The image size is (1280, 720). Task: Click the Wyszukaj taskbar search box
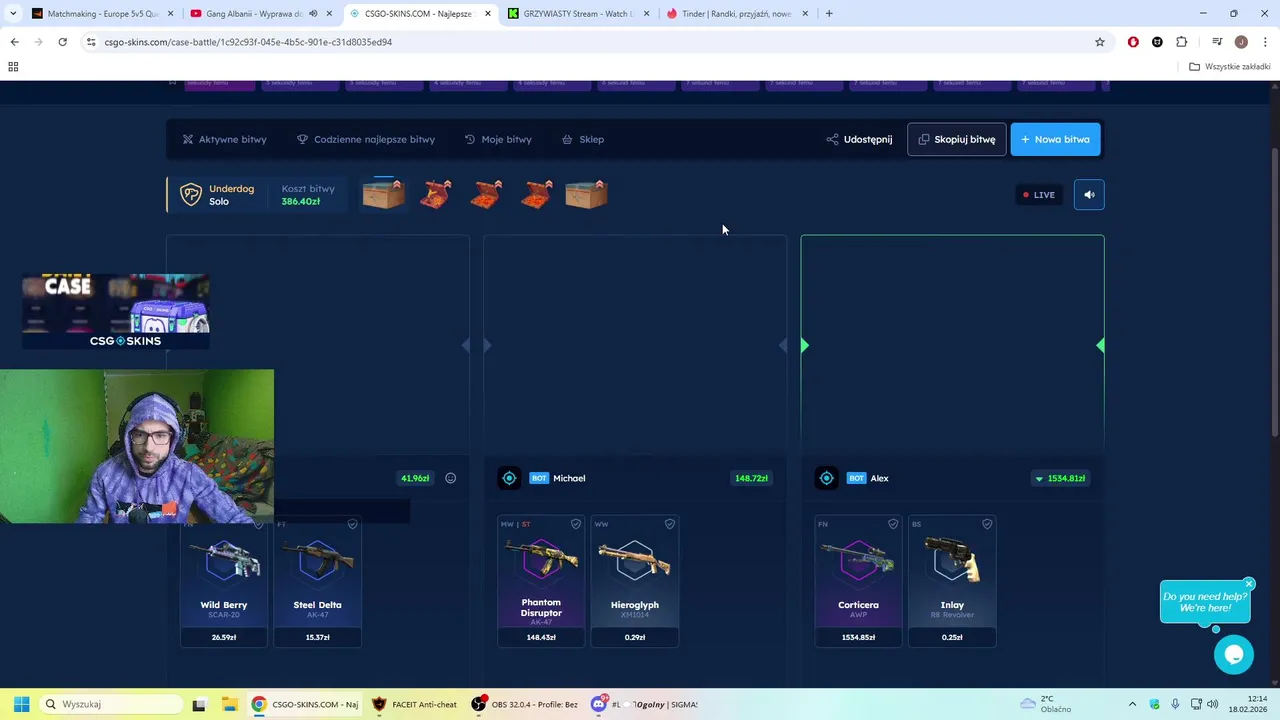point(111,704)
